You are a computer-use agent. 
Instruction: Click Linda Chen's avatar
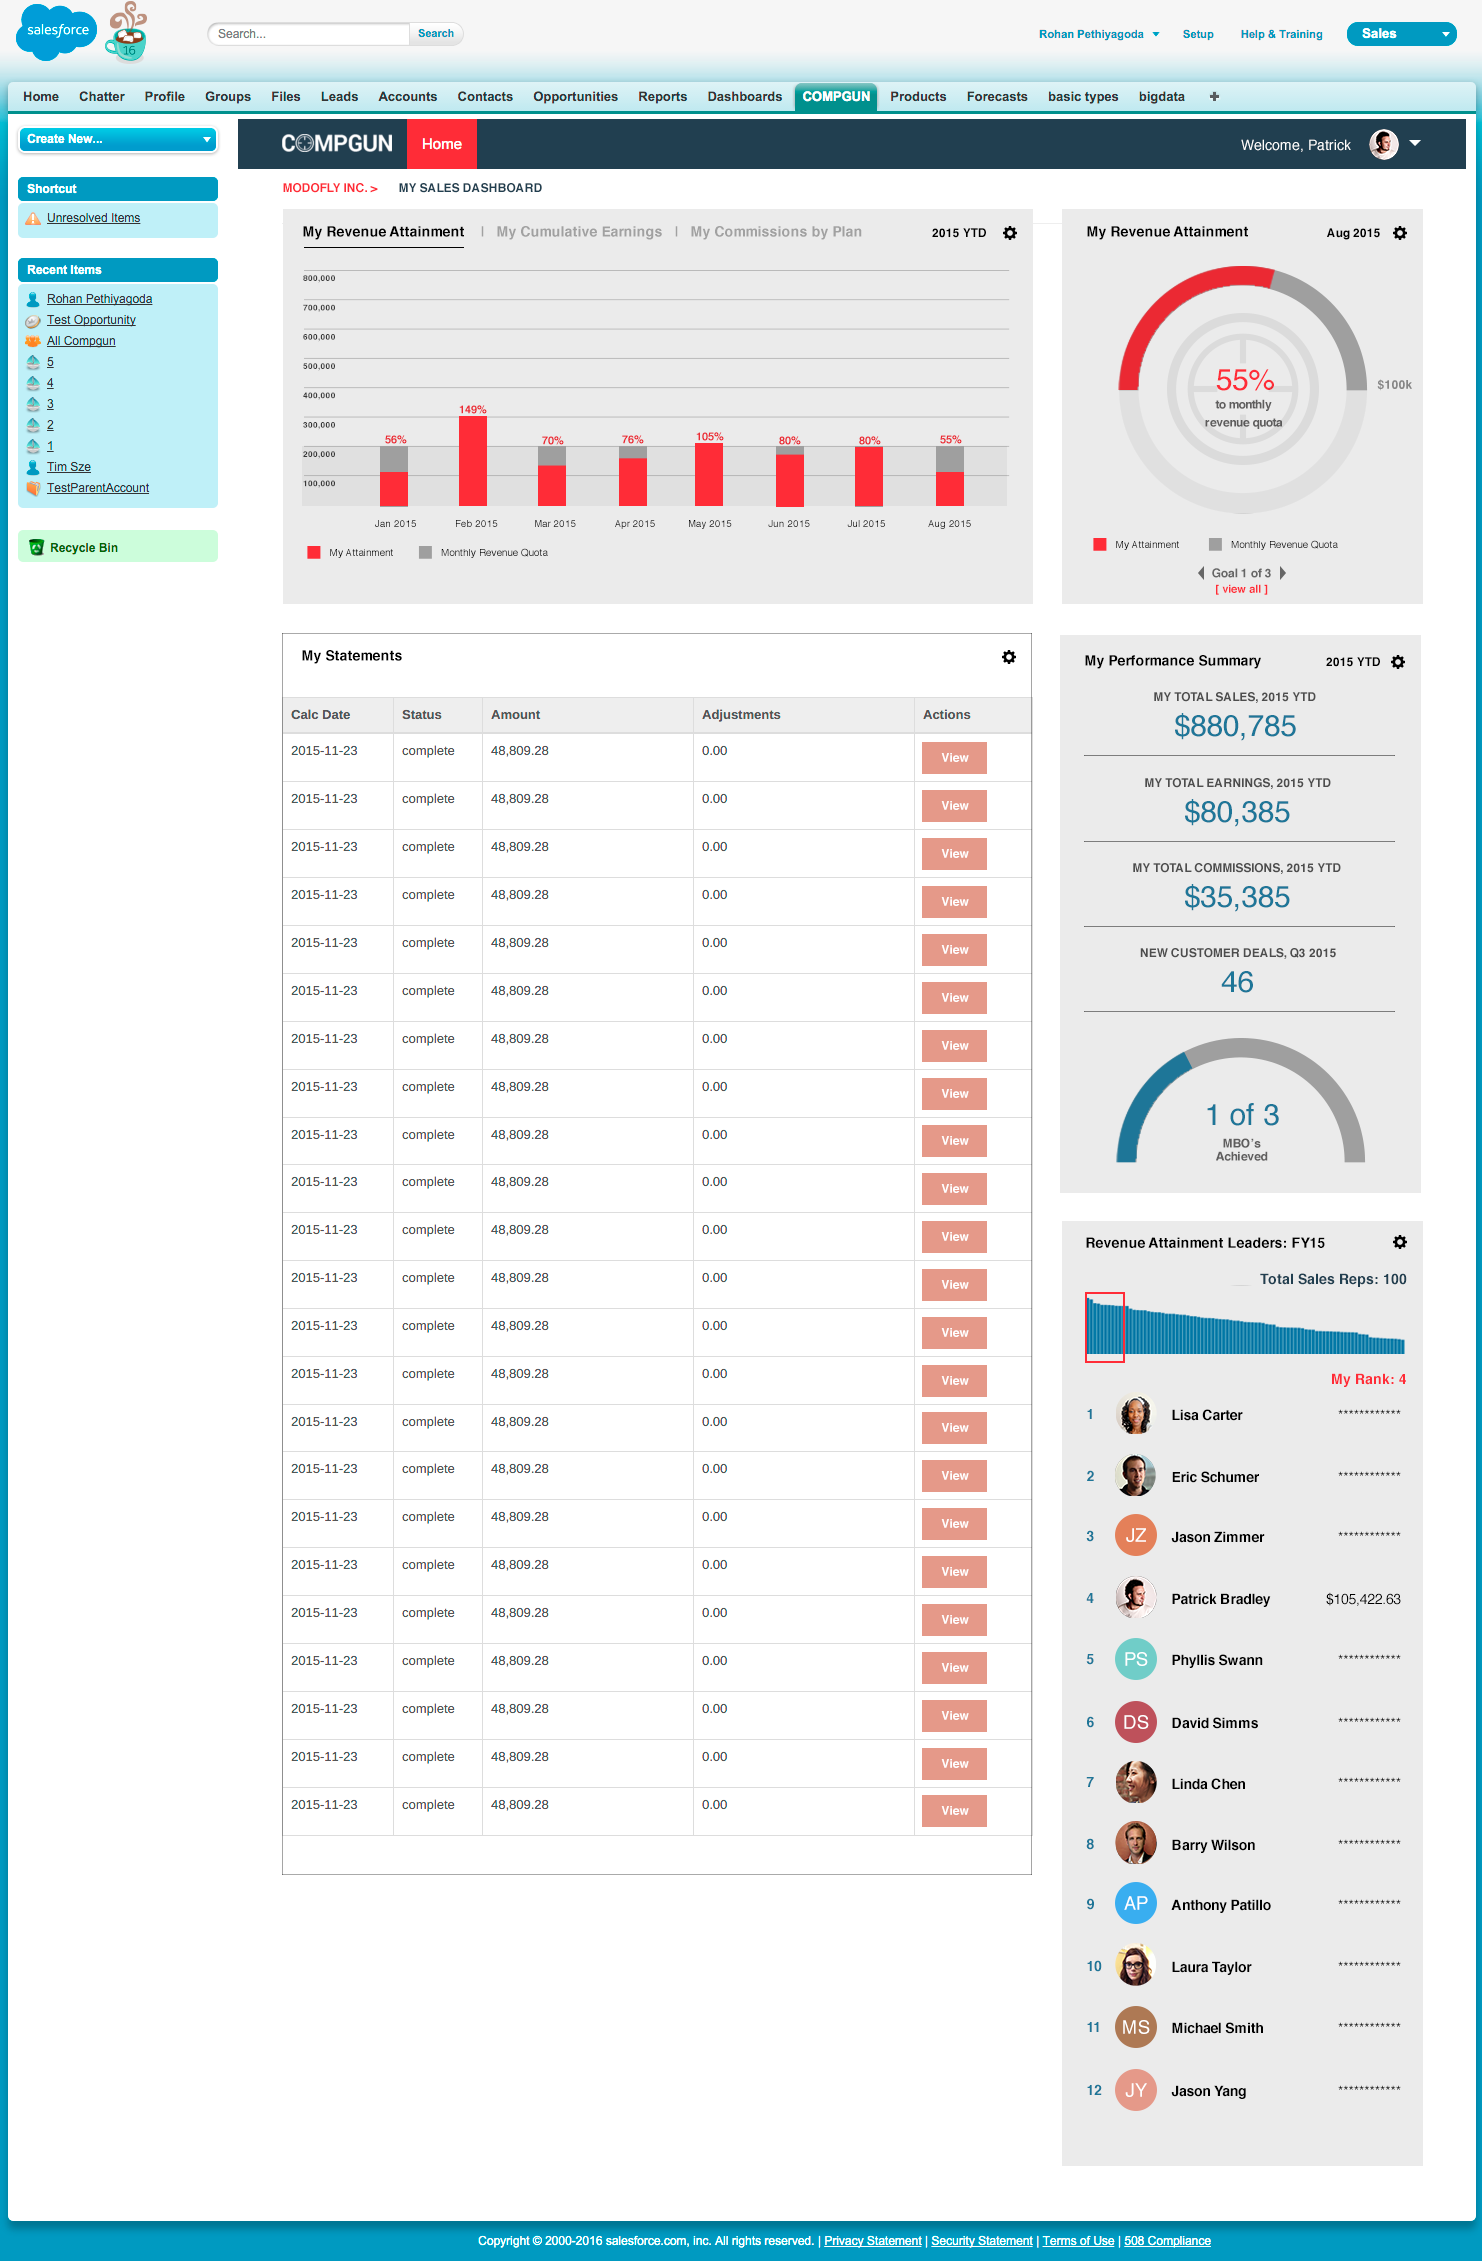pos(1135,1783)
